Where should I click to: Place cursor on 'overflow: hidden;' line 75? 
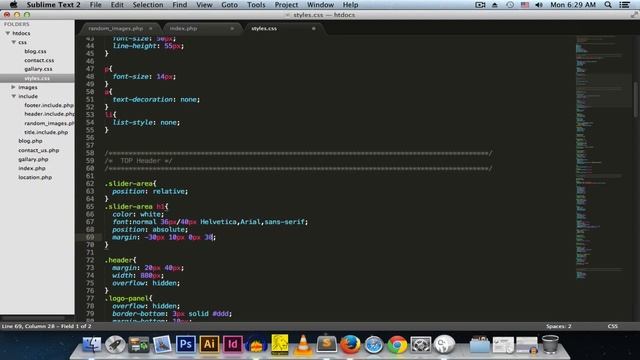tap(146, 283)
